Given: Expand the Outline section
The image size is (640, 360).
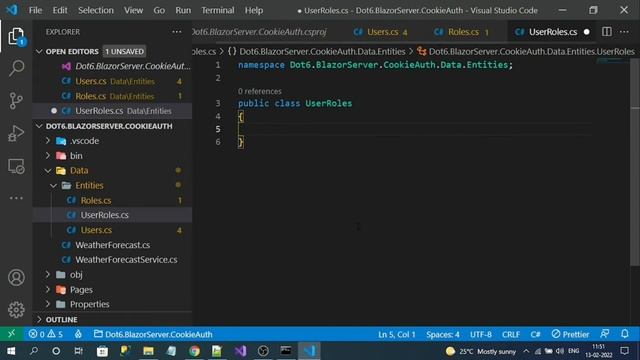Looking at the screenshot, I should (x=39, y=319).
